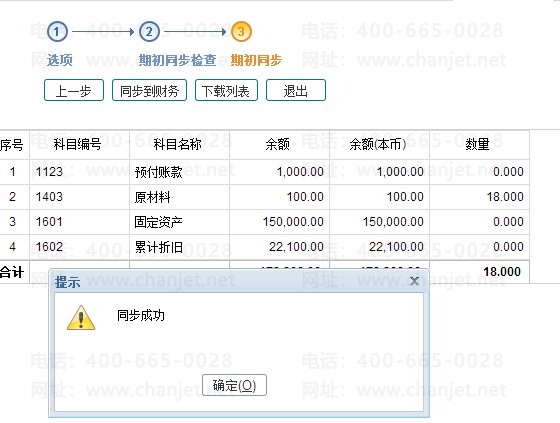560x423 pixels.
Task: Click 余额(本币) value 22,100.00 in row 4
Action: coord(396,247)
